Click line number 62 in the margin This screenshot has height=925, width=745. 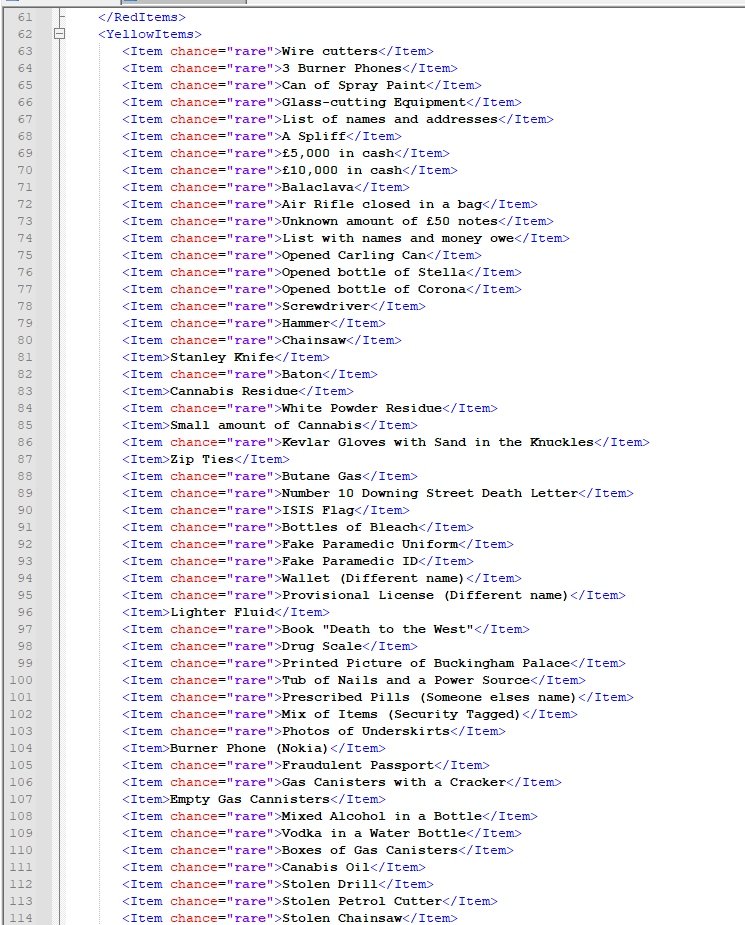click(24, 34)
